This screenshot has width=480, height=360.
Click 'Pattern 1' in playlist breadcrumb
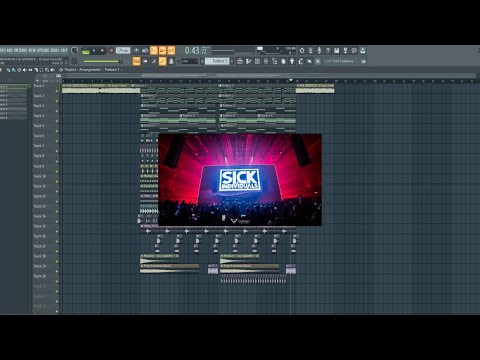pyautogui.click(x=112, y=70)
